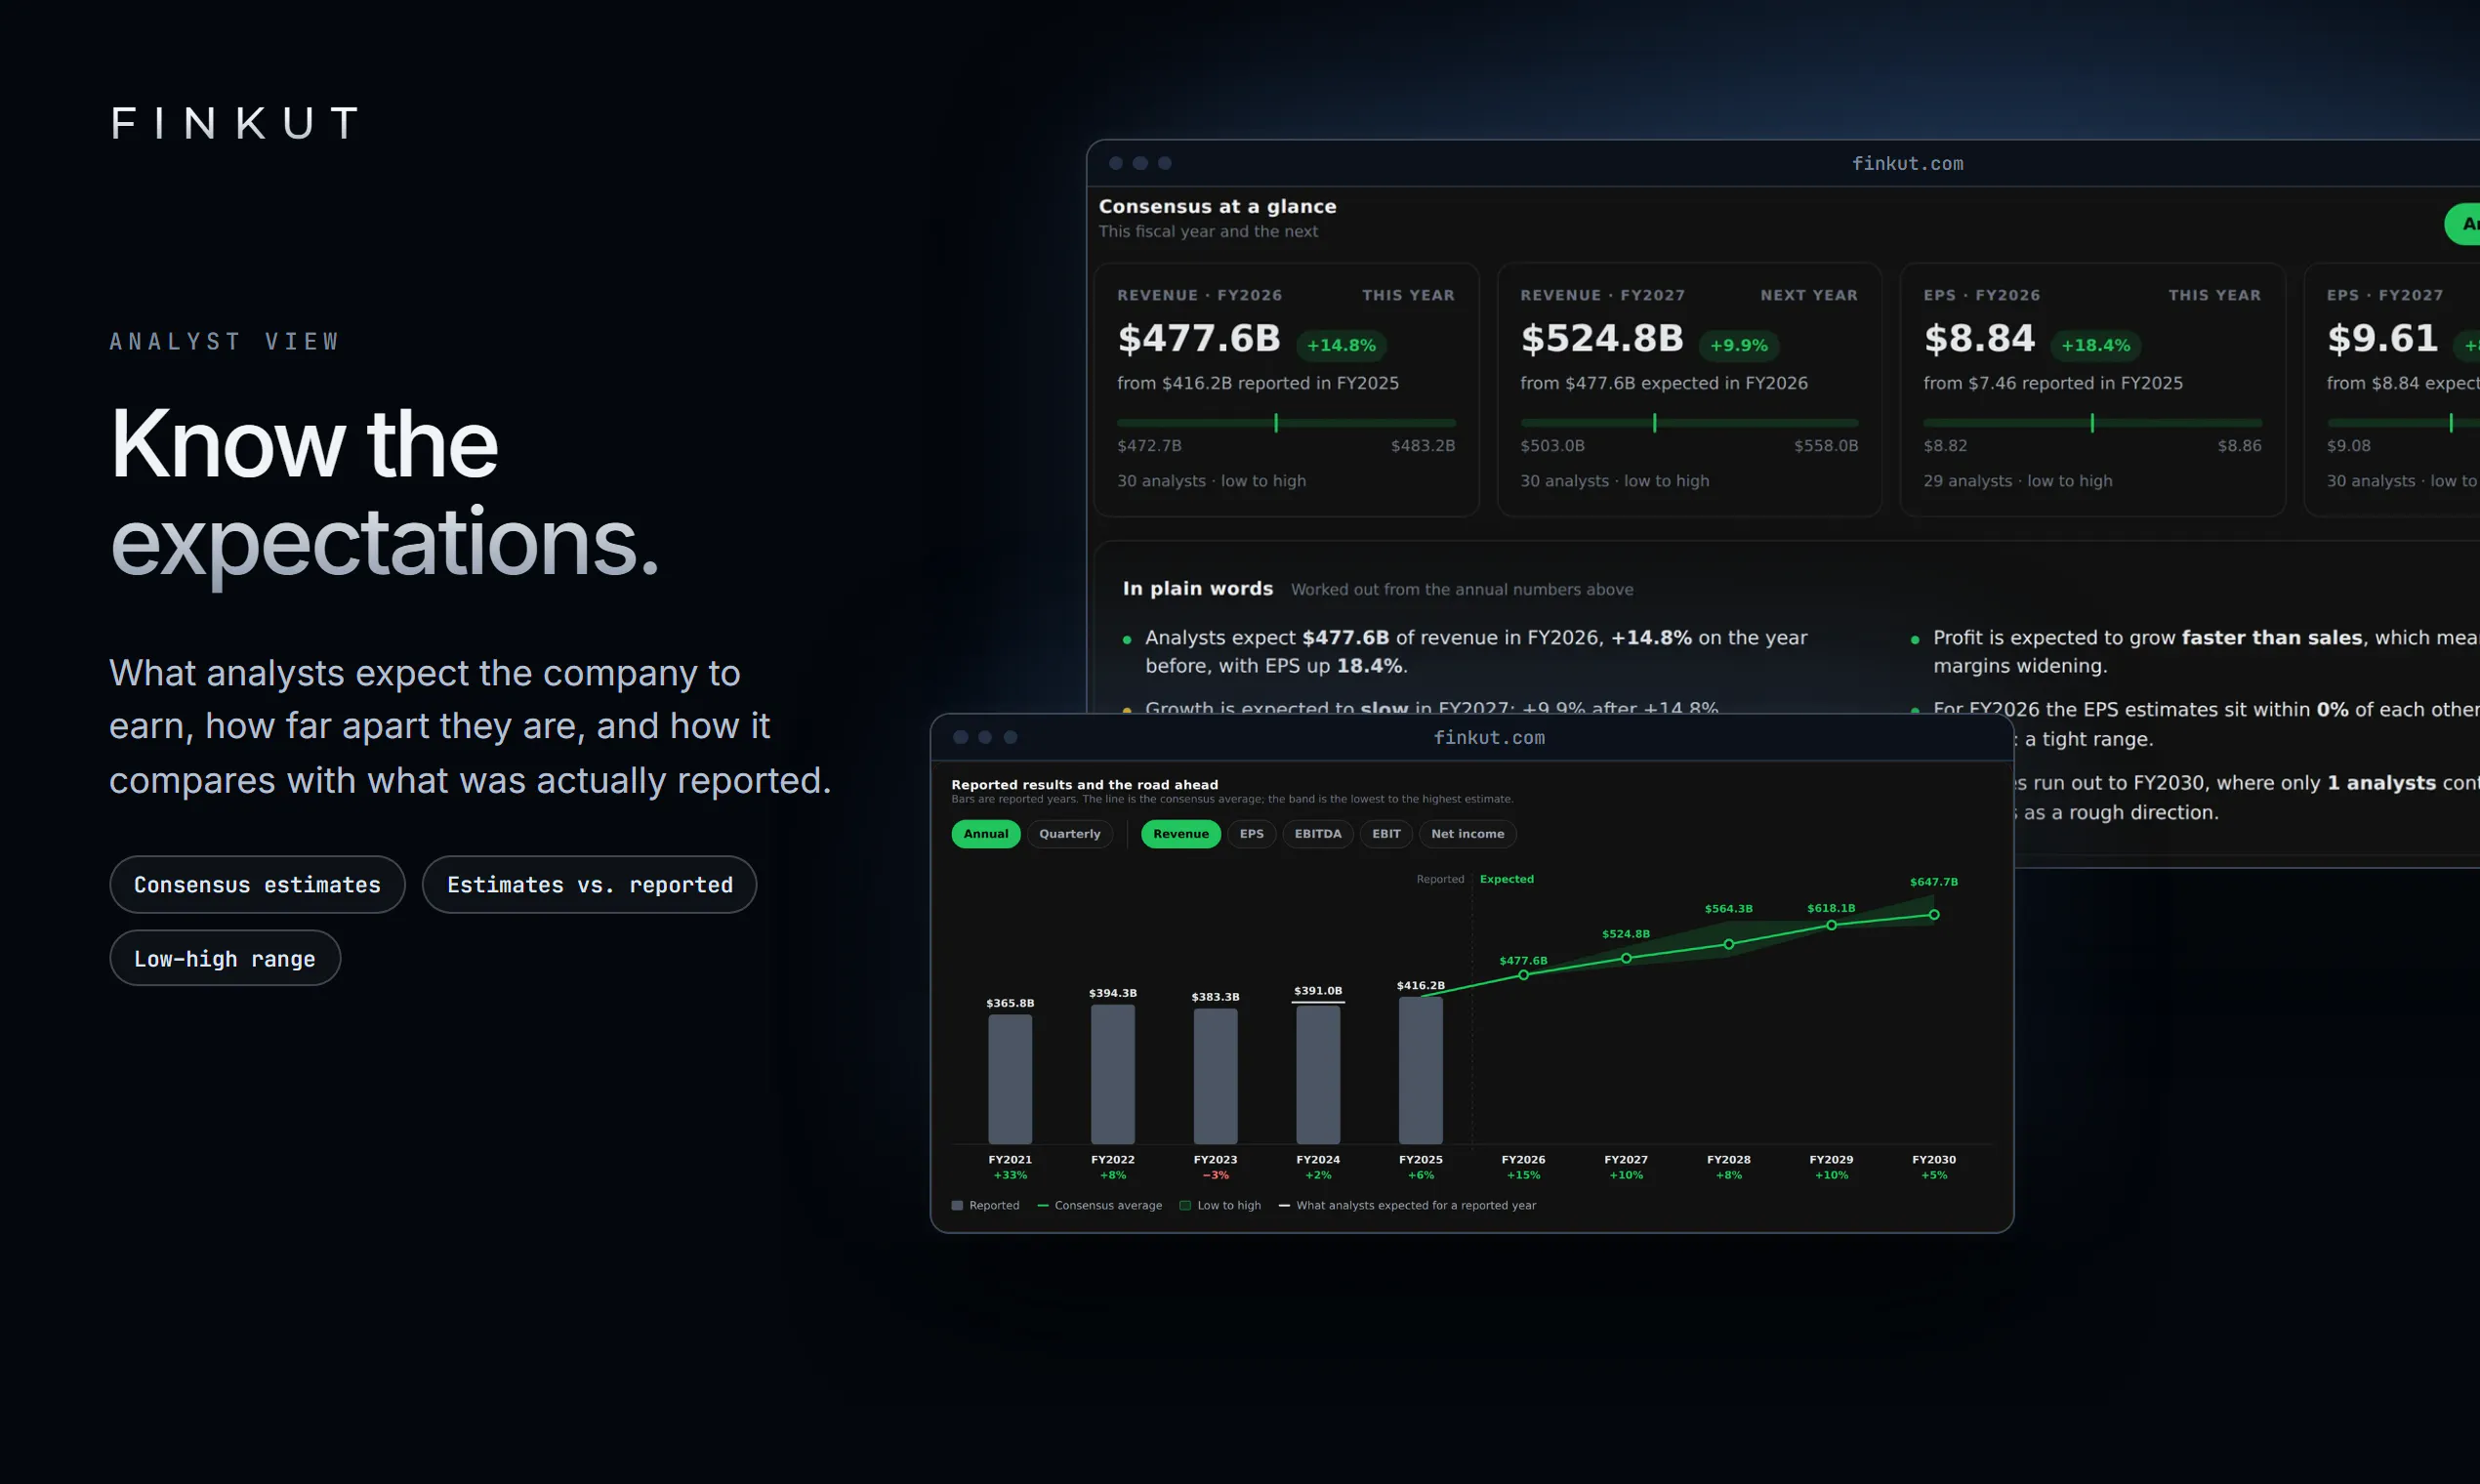Click the FY2024 reported bar
The image size is (2480, 1484).
[x=1318, y=1075]
